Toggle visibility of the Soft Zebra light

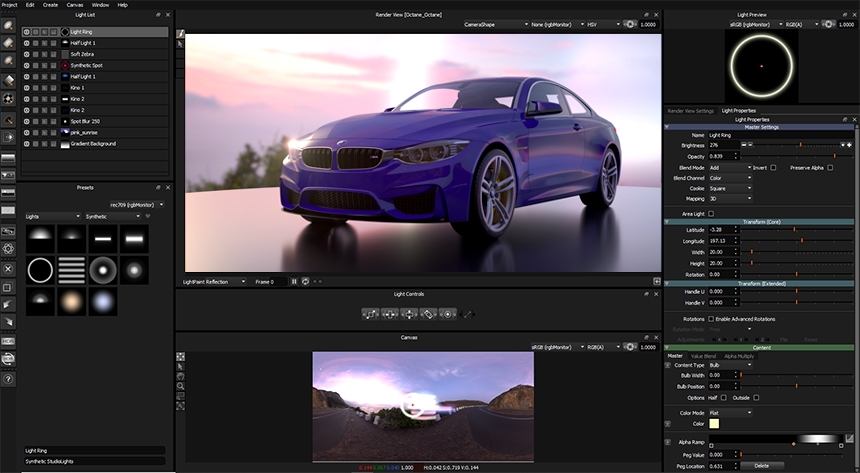point(26,54)
